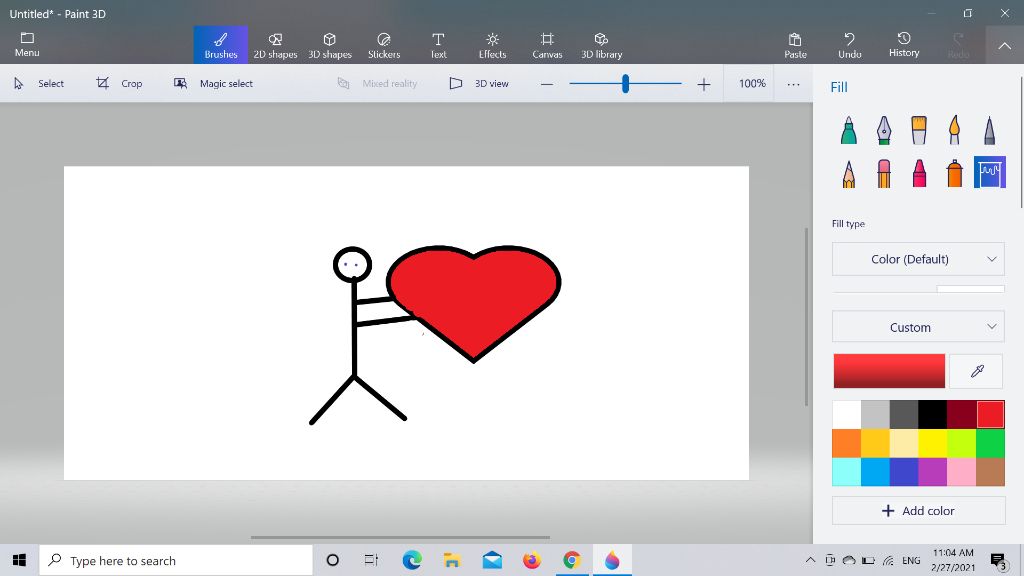Choose the Oil brush tool
The image size is (1024, 576).
919,130
